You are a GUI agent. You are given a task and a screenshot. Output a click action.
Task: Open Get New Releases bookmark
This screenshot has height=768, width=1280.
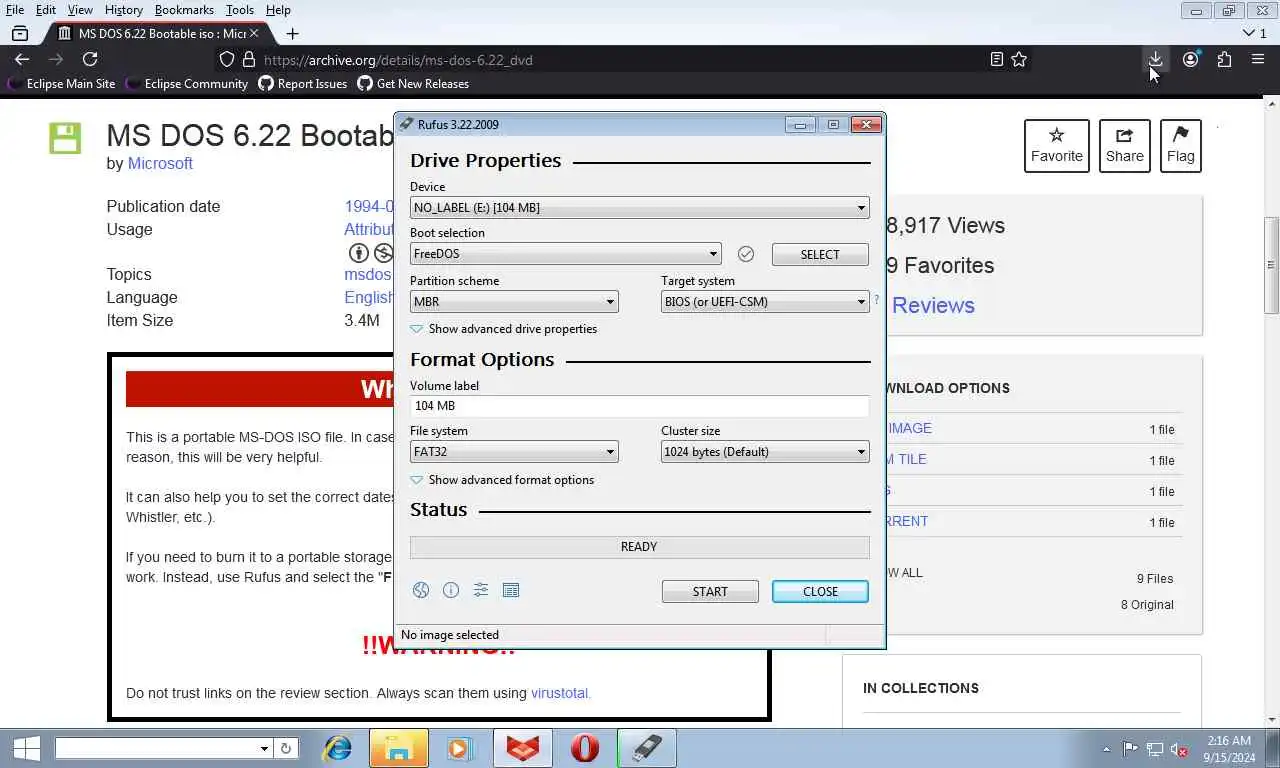(x=413, y=84)
